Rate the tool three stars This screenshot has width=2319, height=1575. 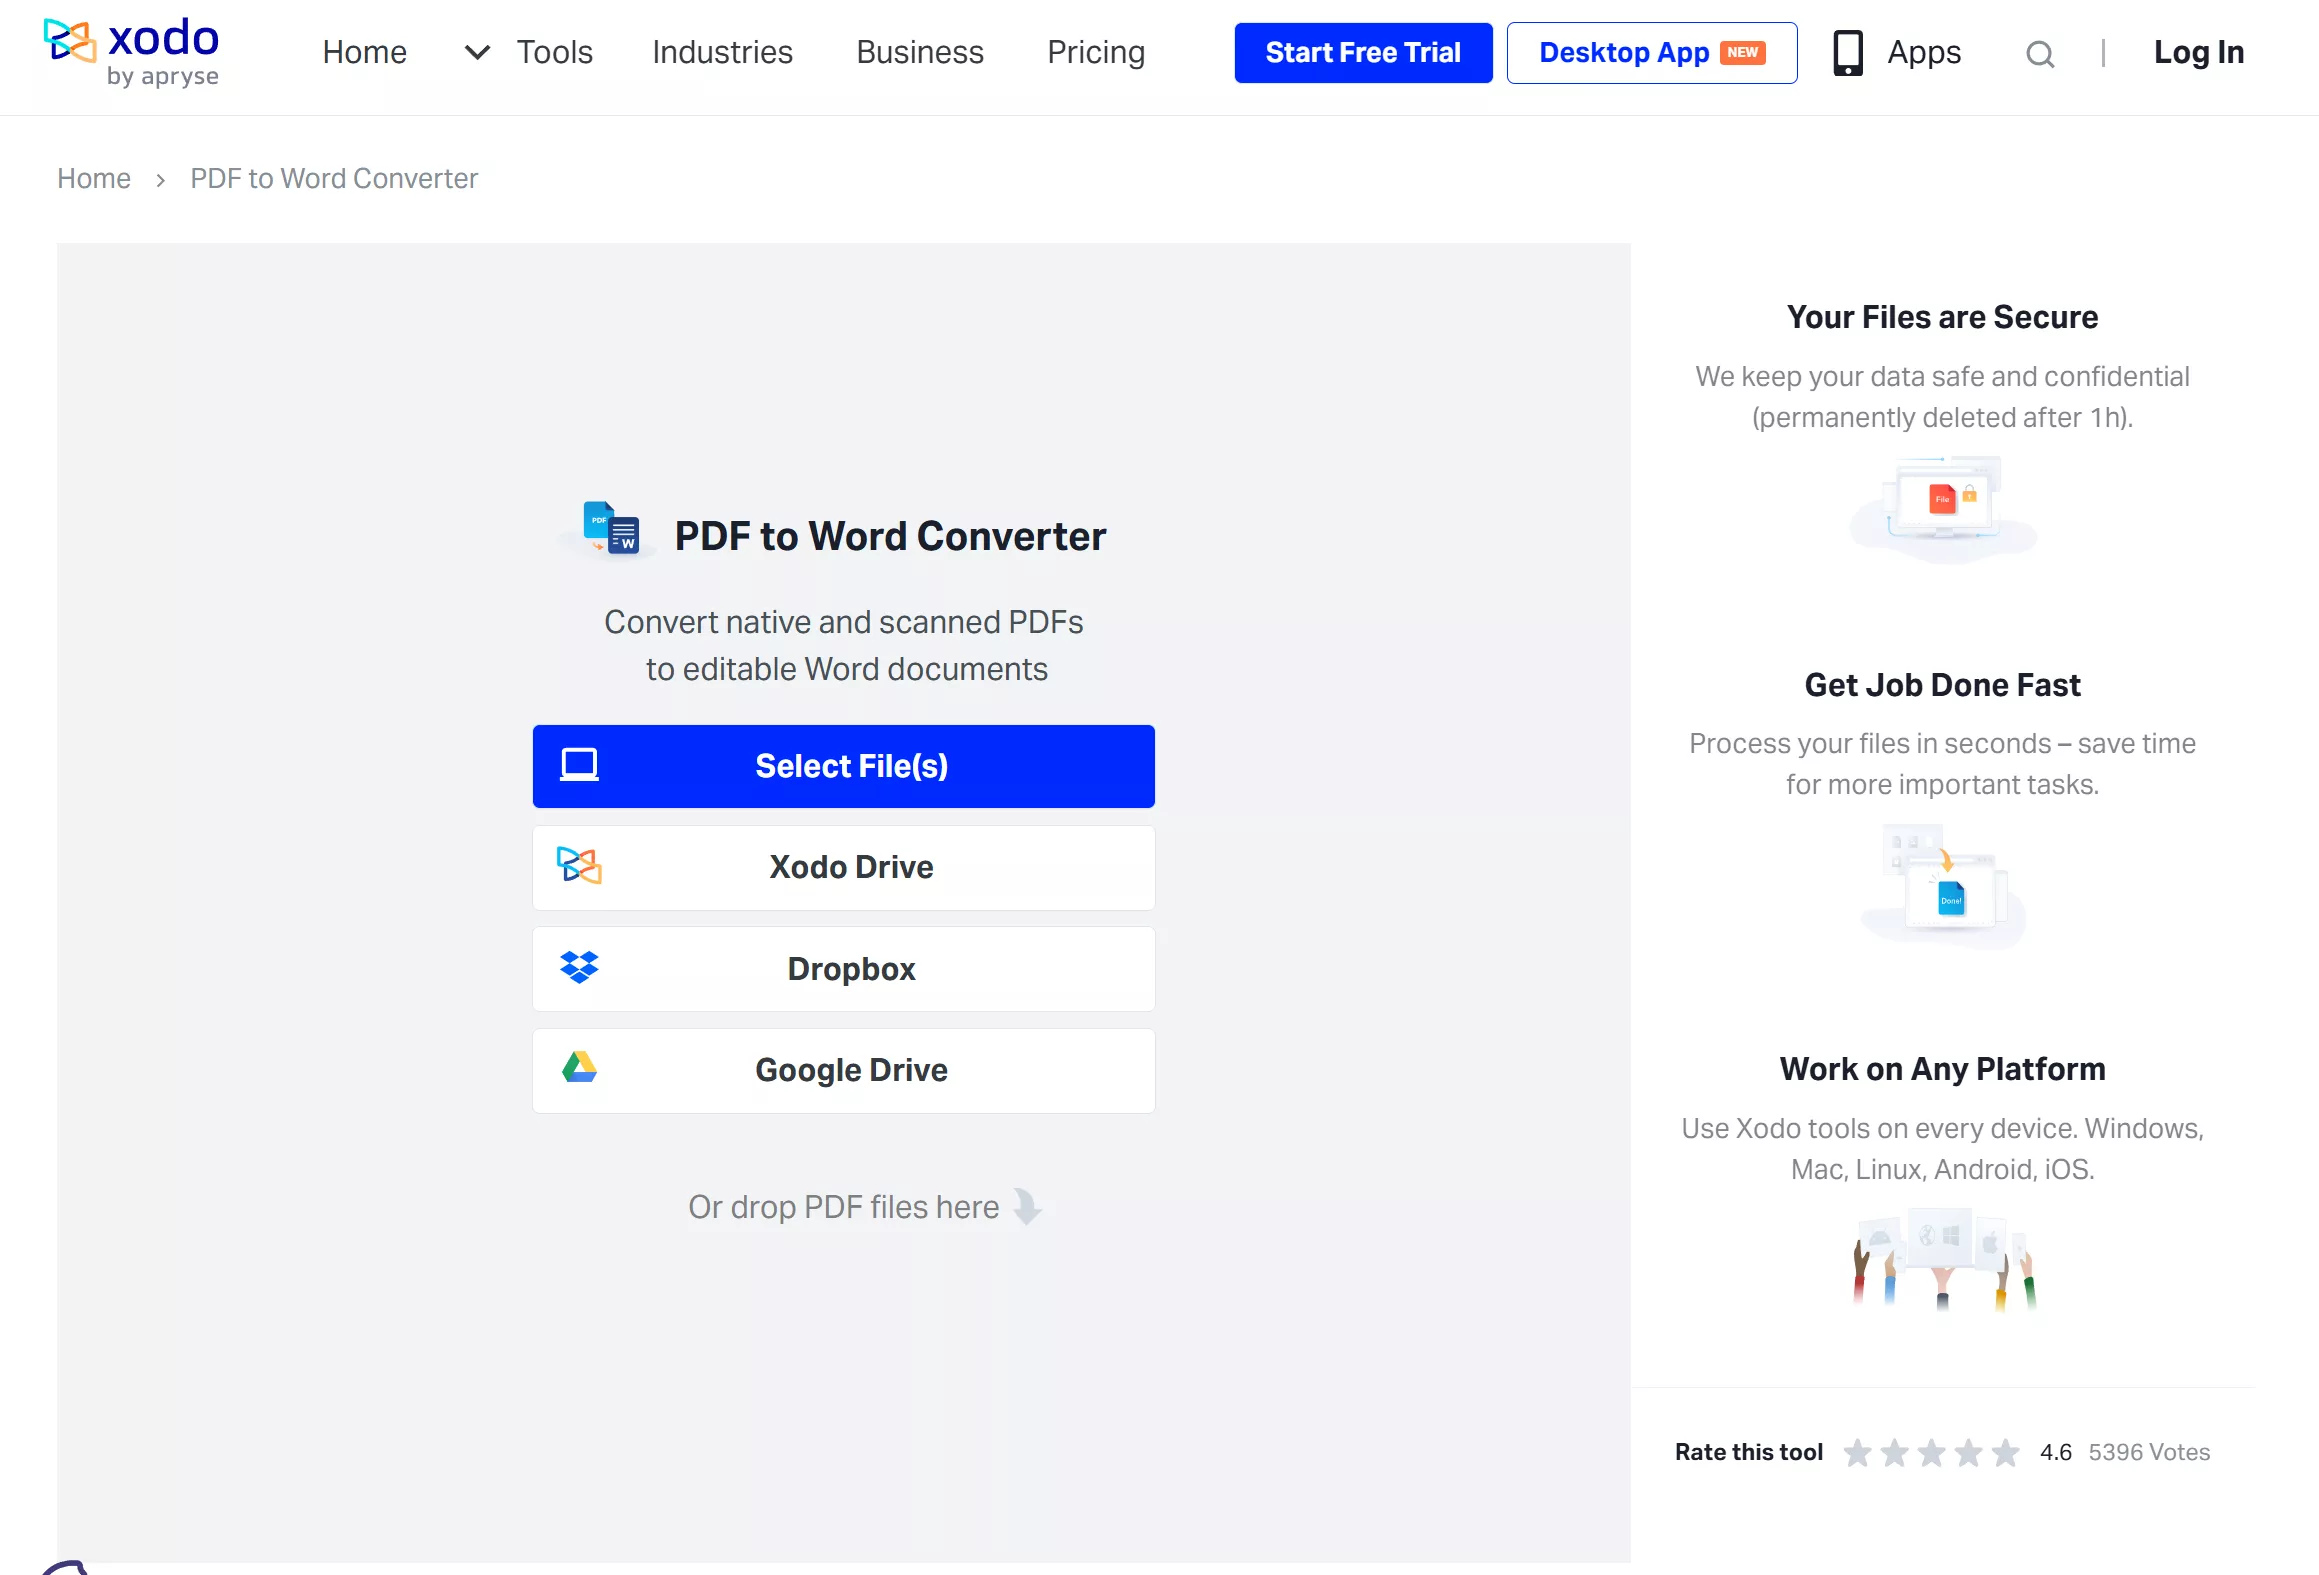(x=1931, y=1452)
